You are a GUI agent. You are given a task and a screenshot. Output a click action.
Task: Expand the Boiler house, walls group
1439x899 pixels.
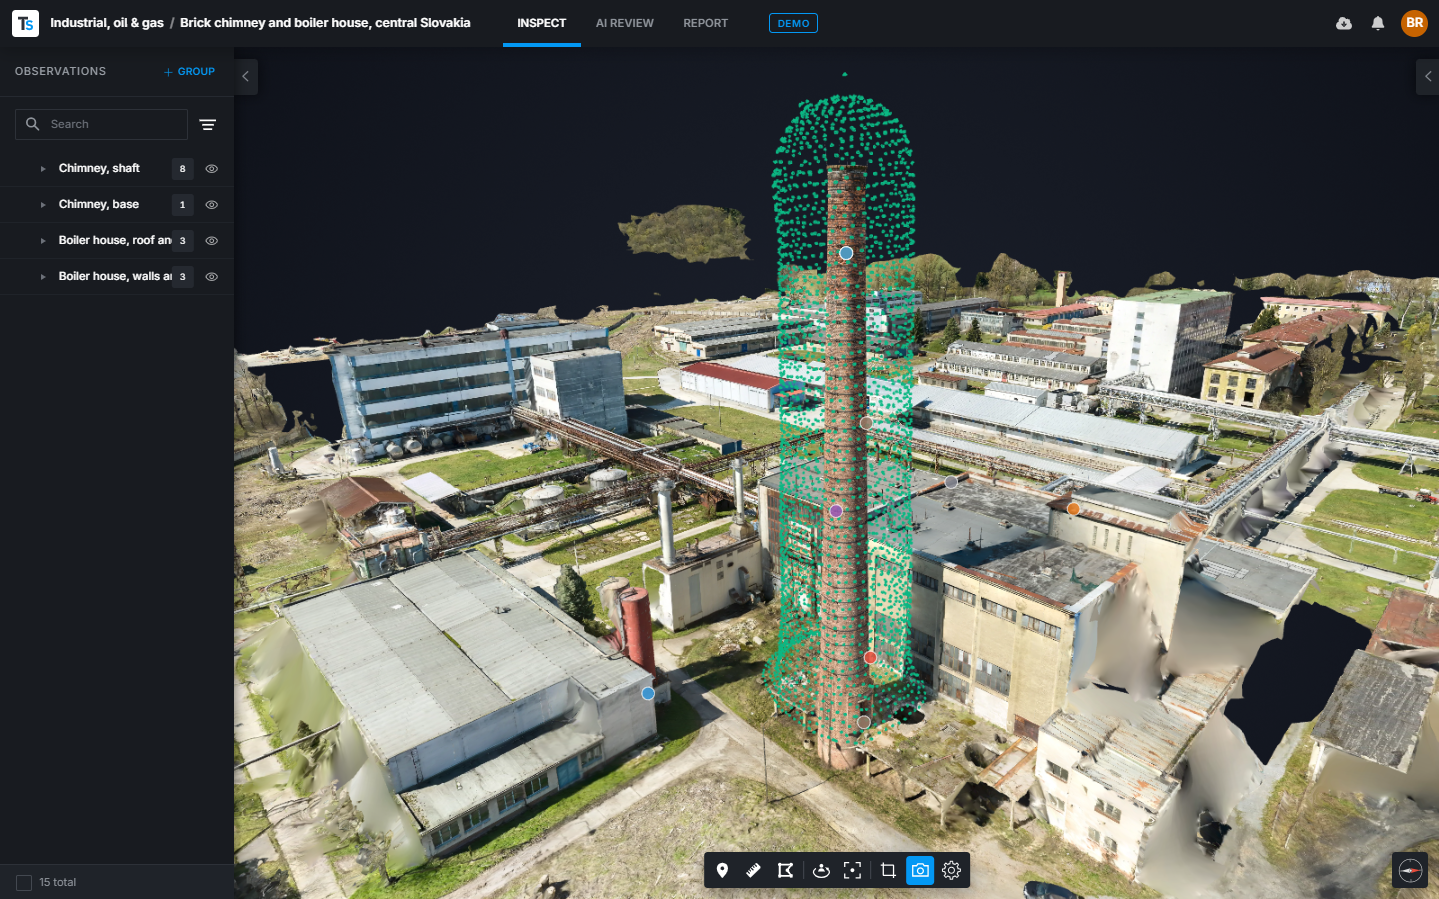click(43, 277)
